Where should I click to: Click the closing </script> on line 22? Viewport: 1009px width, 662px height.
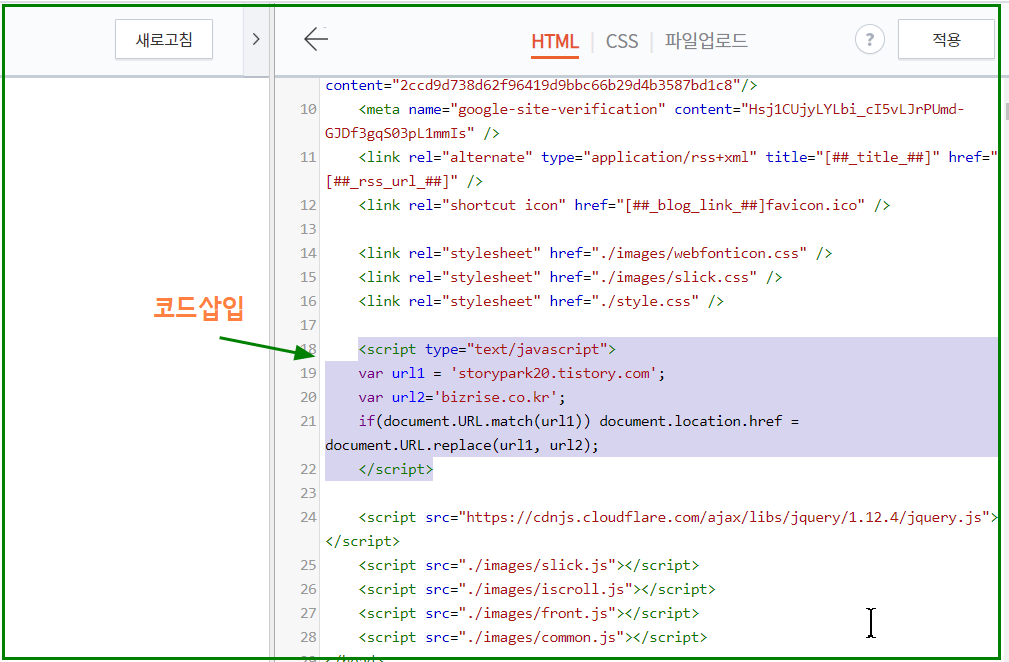pyautogui.click(x=396, y=469)
